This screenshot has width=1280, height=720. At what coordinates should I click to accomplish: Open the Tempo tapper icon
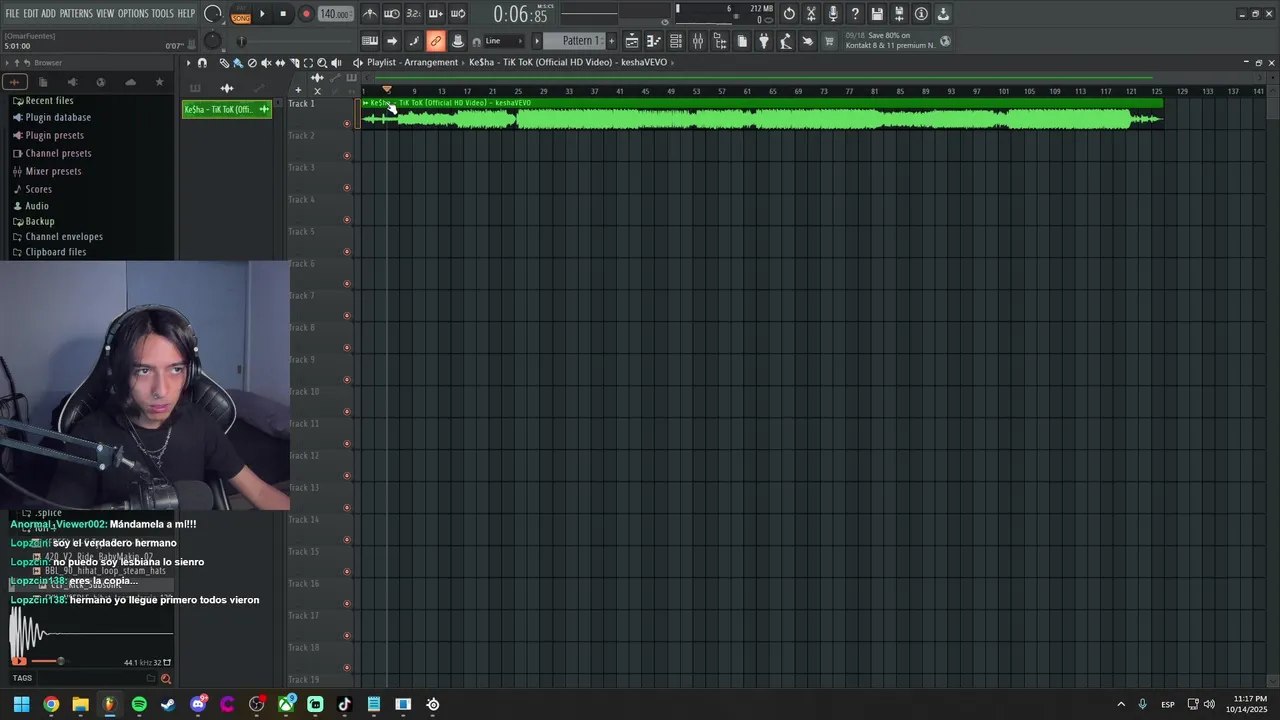click(786, 41)
